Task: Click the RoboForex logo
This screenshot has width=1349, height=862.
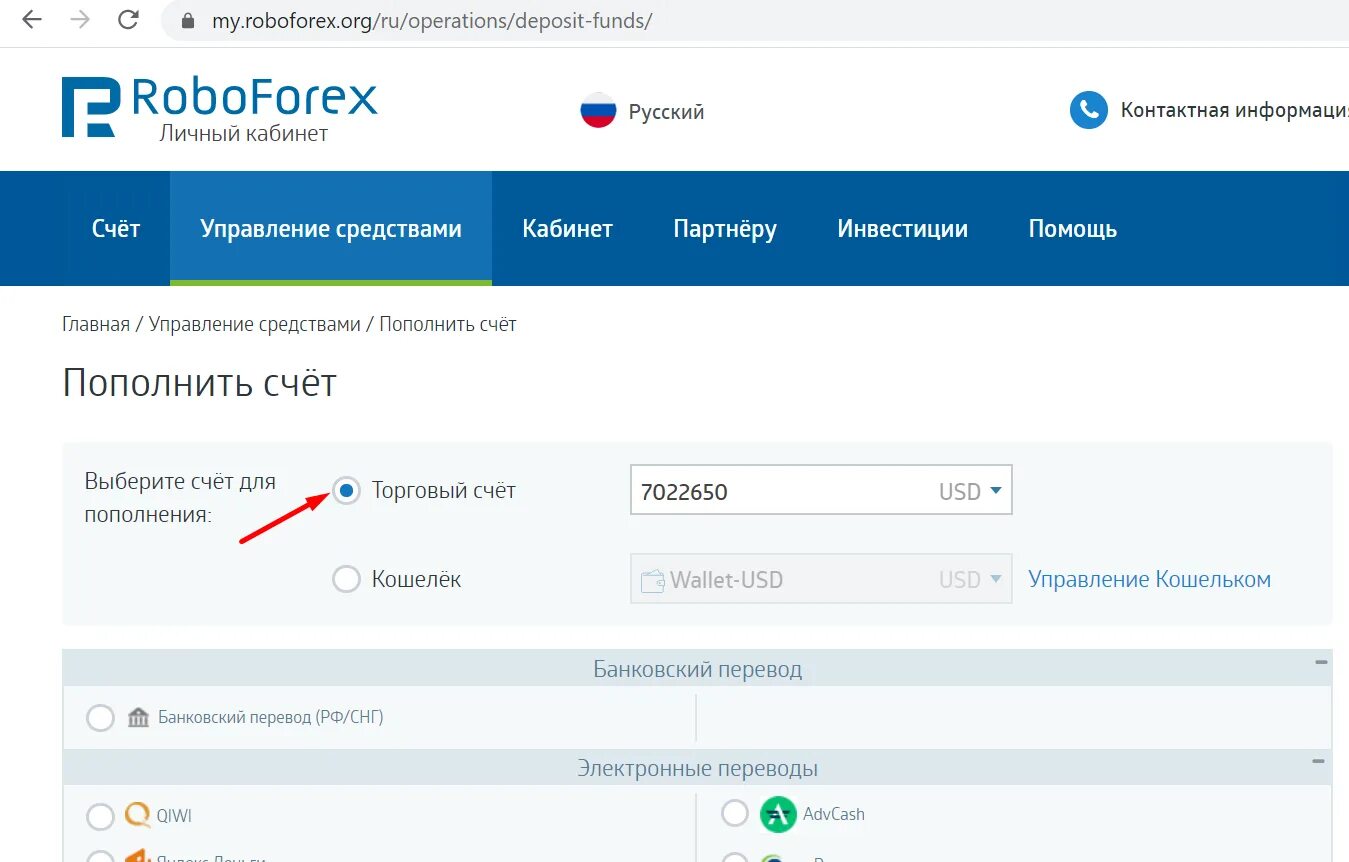Action: click(x=220, y=108)
